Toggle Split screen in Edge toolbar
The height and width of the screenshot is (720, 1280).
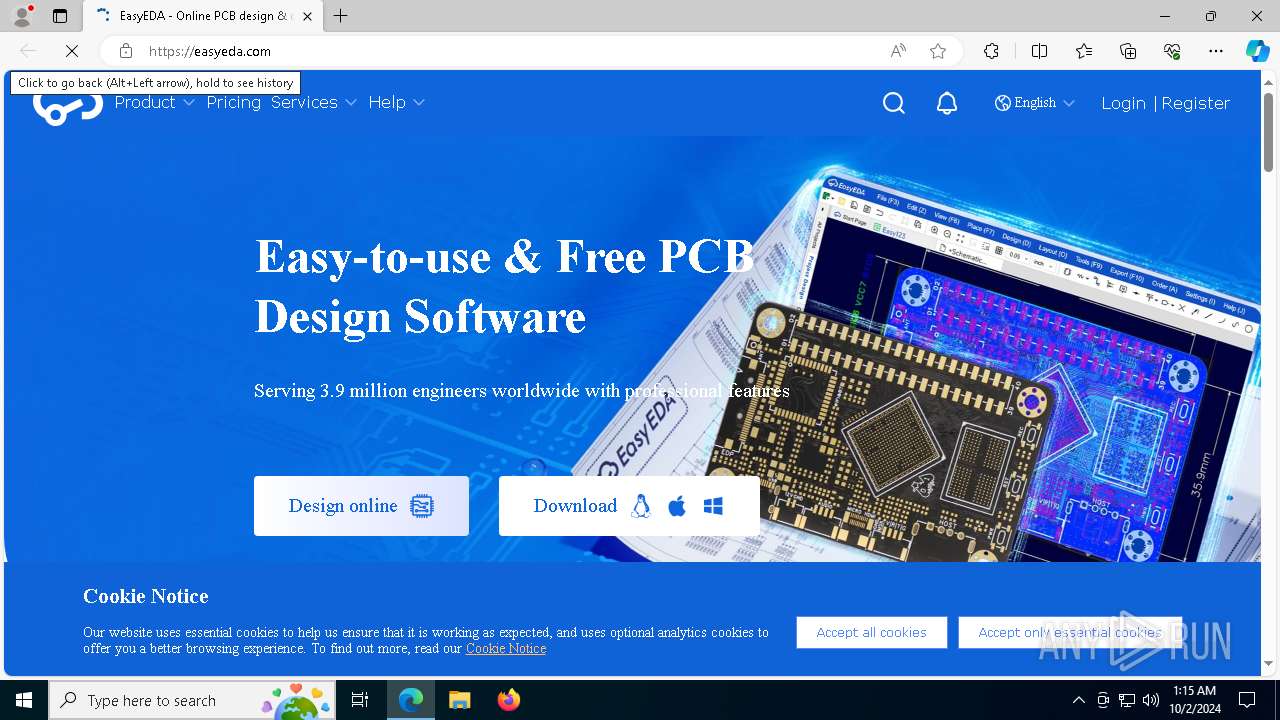1039,51
